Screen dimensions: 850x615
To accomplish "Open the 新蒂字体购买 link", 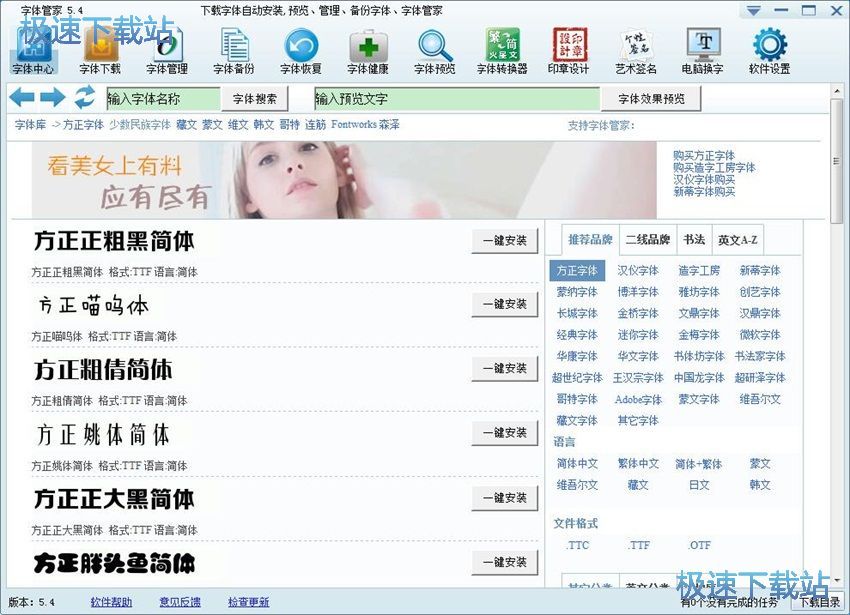I will [704, 191].
